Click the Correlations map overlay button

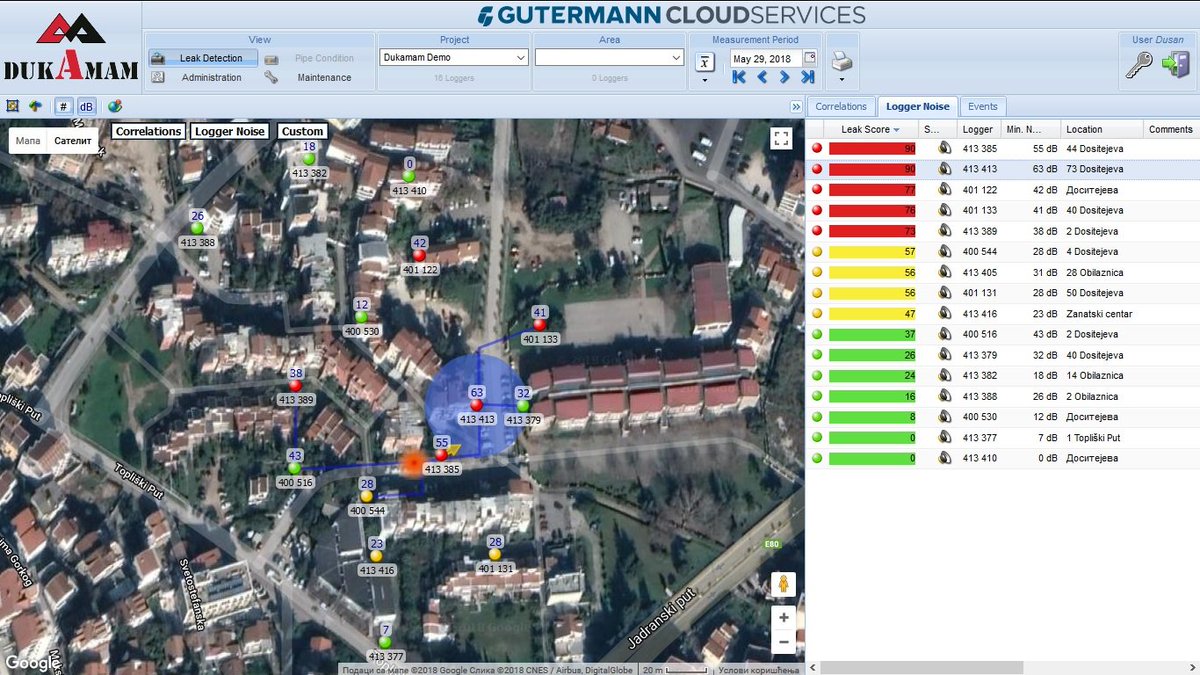tap(148, 131)
